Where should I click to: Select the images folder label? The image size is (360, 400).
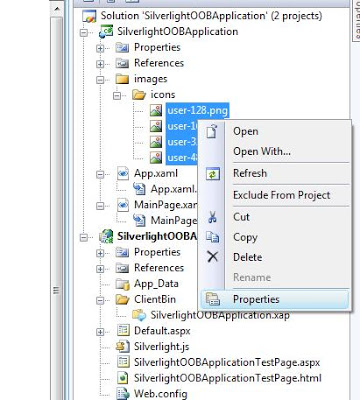click(x=150, y=79)
